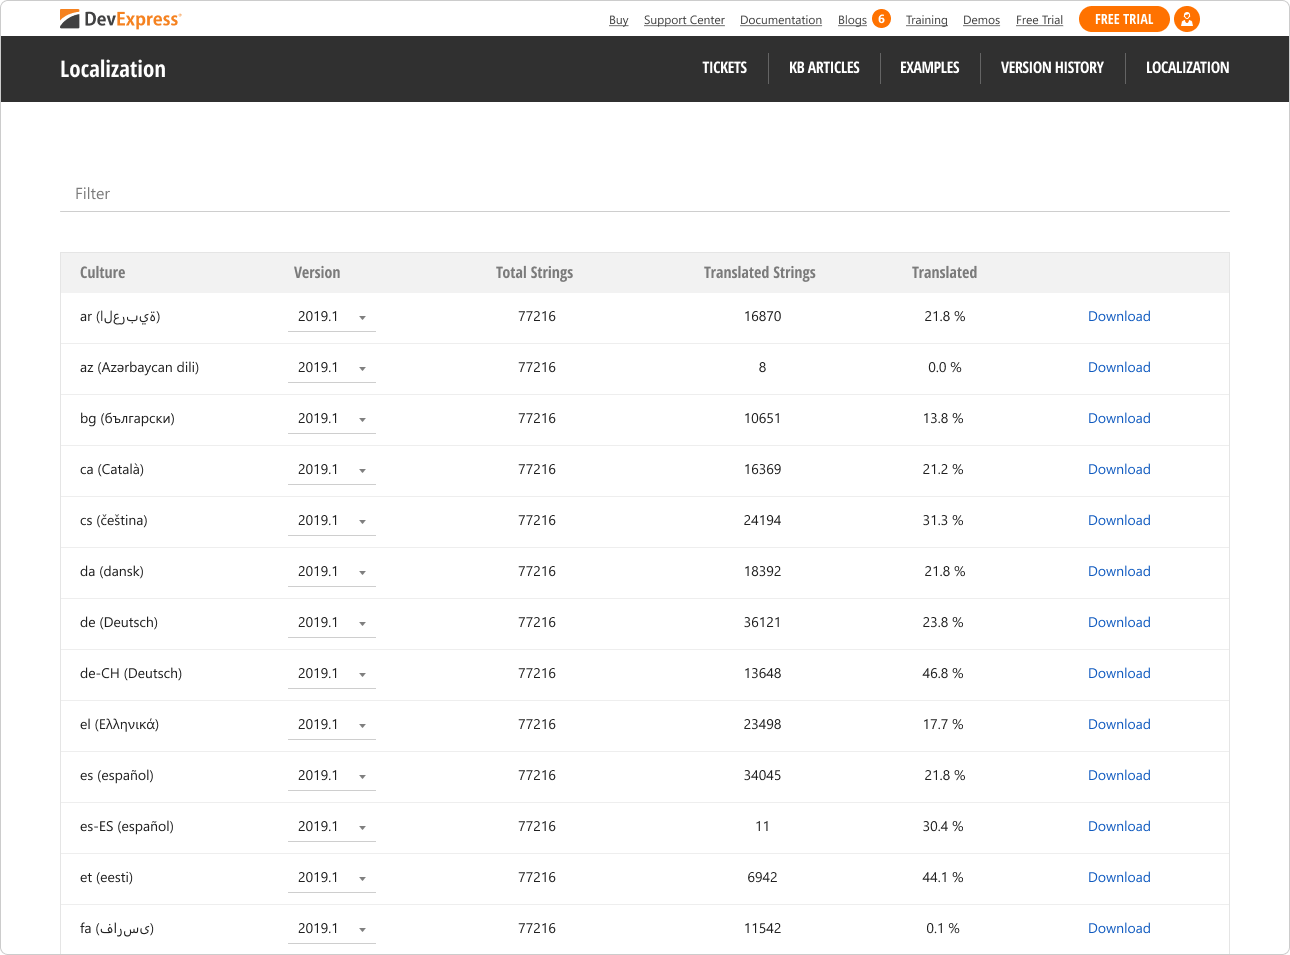Click the Culture column header
The width and height of the screenshot is (1290, 955).
point(103,273)
